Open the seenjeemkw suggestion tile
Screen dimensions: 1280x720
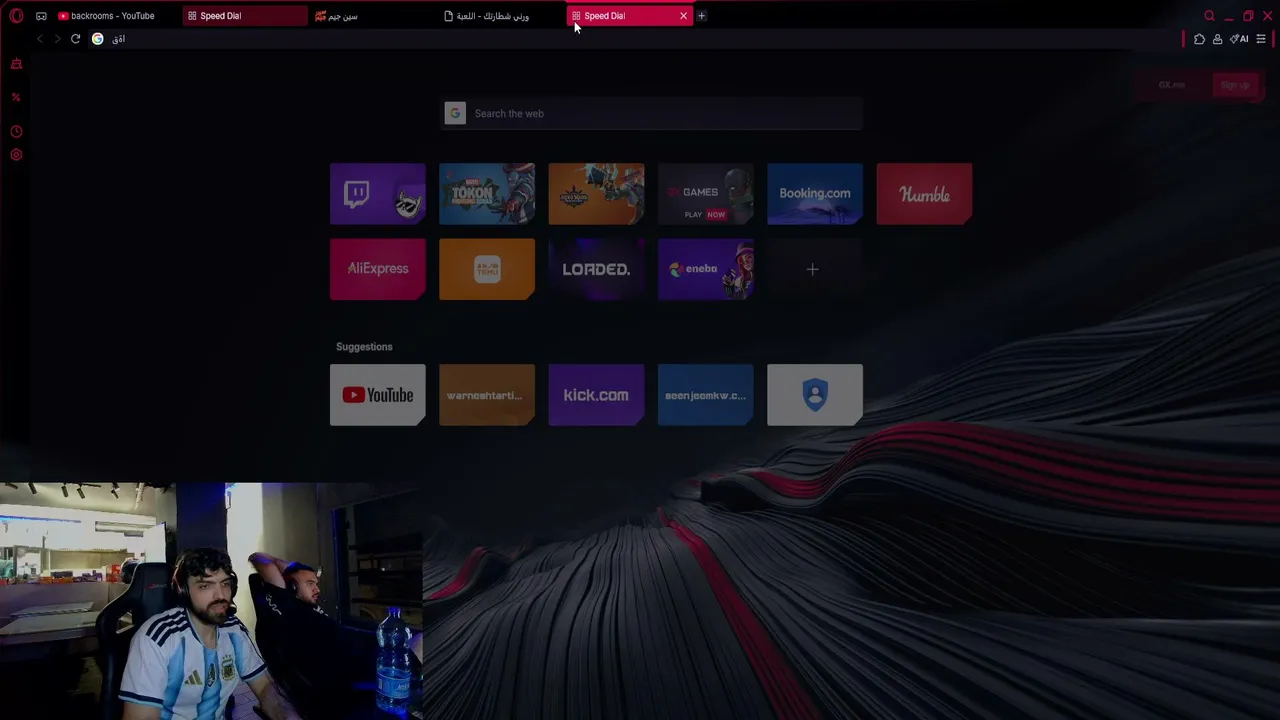pyautogui.click(x=705, y=395)
